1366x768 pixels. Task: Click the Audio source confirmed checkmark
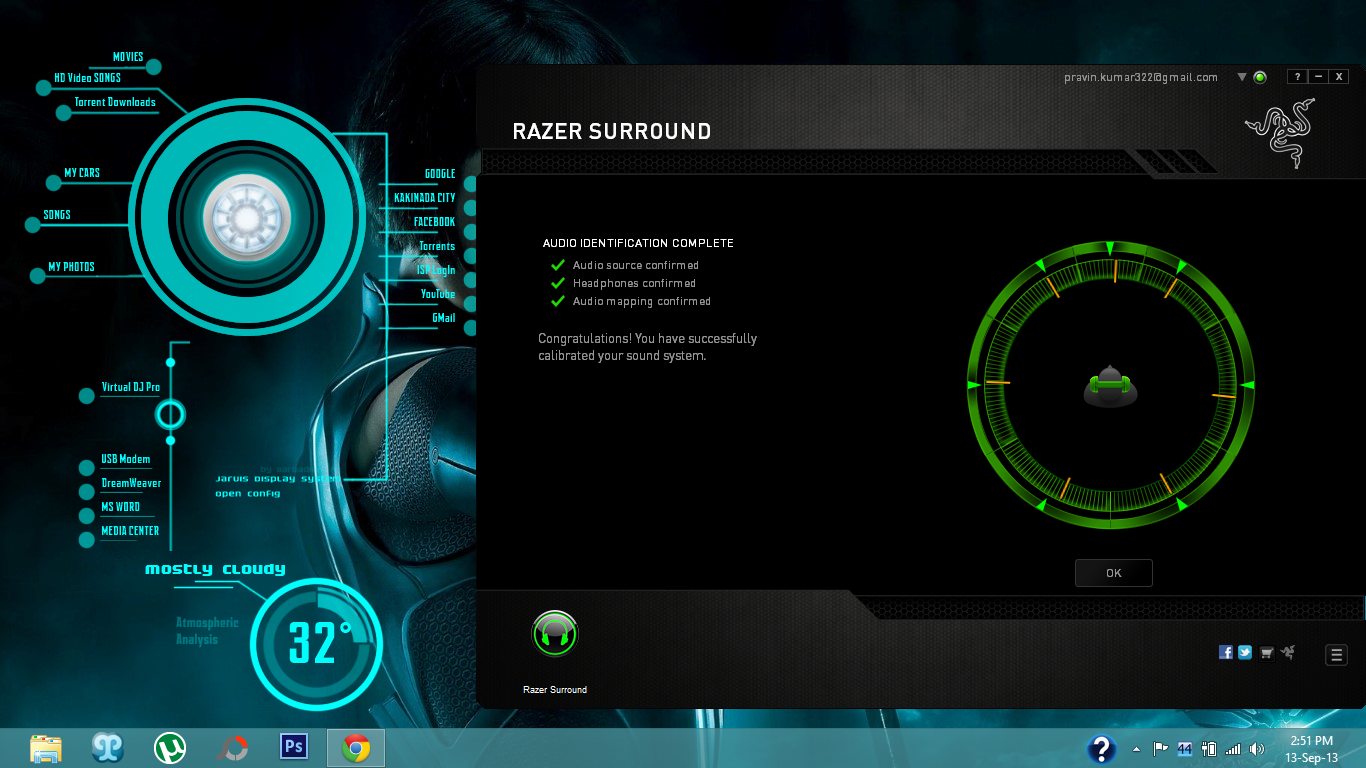pos(557,265)
